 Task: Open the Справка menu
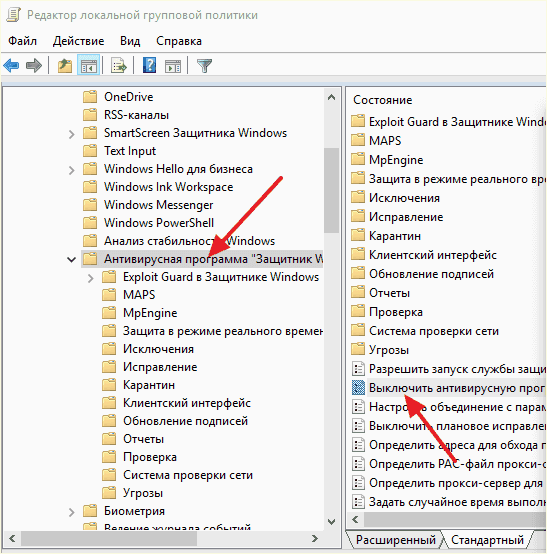[179, 41]
